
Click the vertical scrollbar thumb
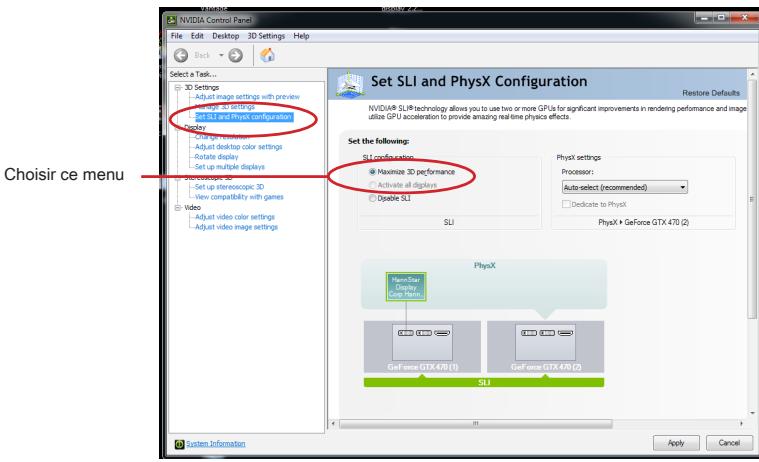click(x=752, y=199)
